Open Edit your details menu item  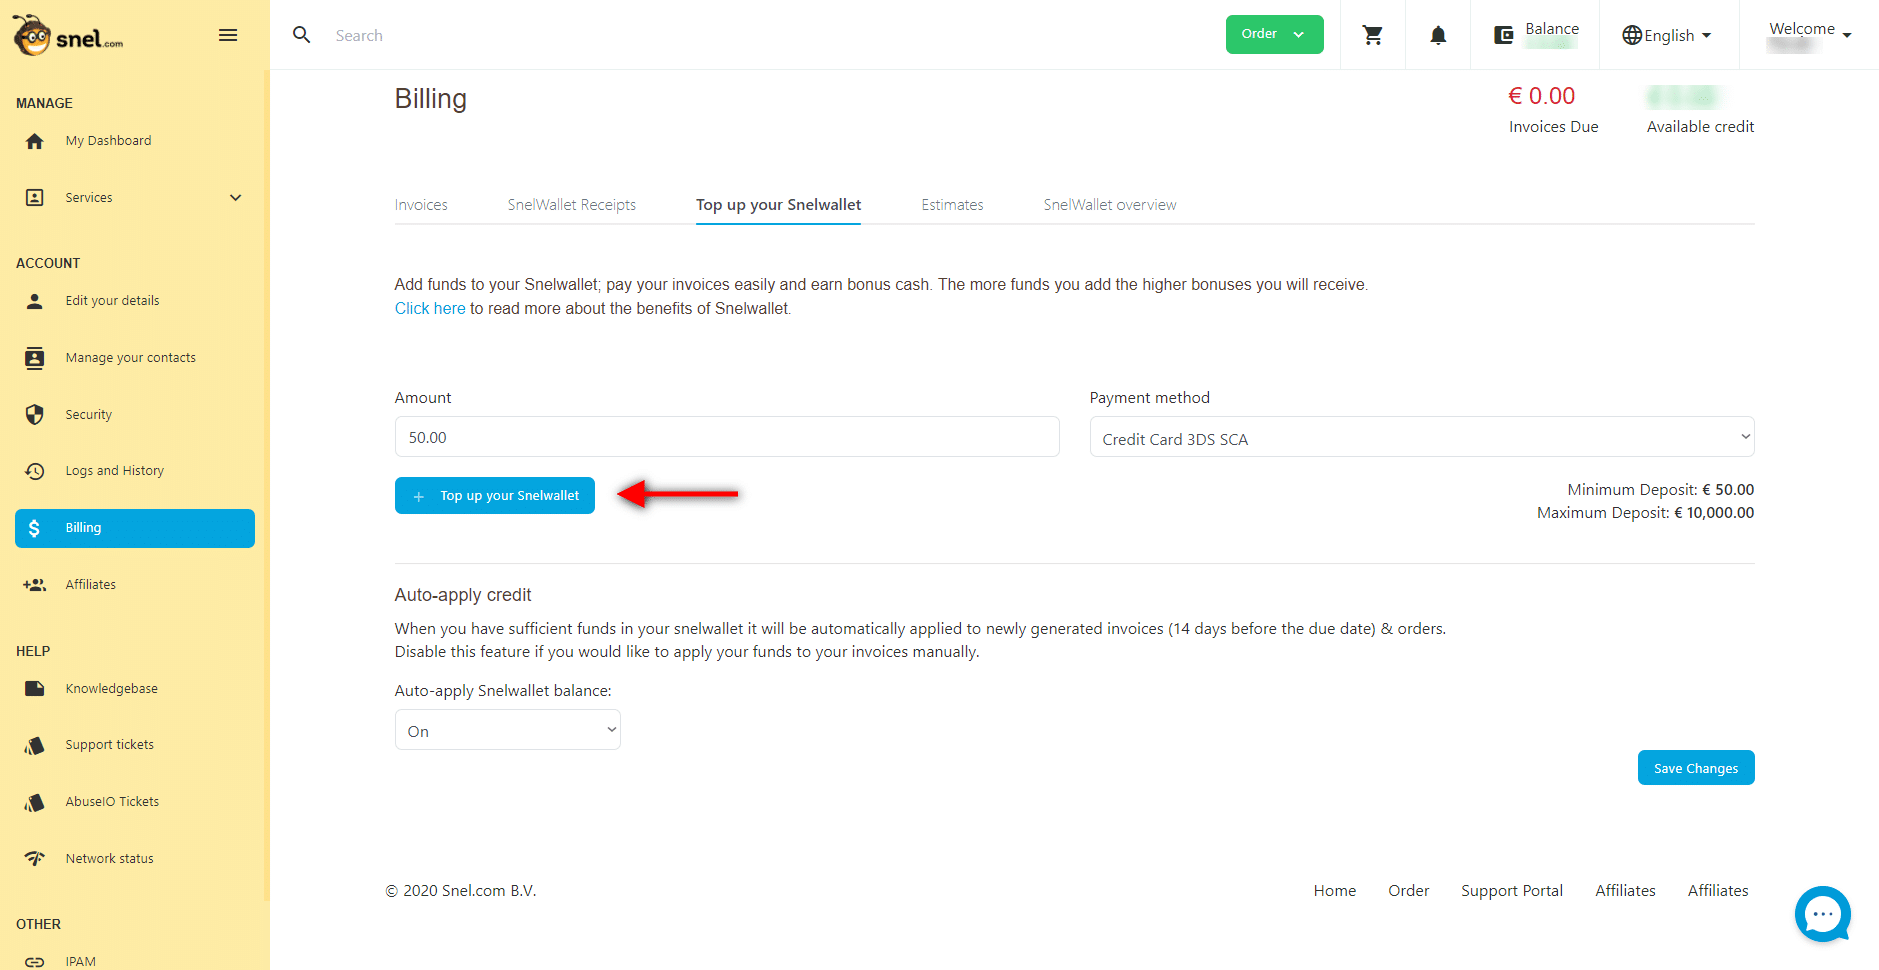coord(112,301)
